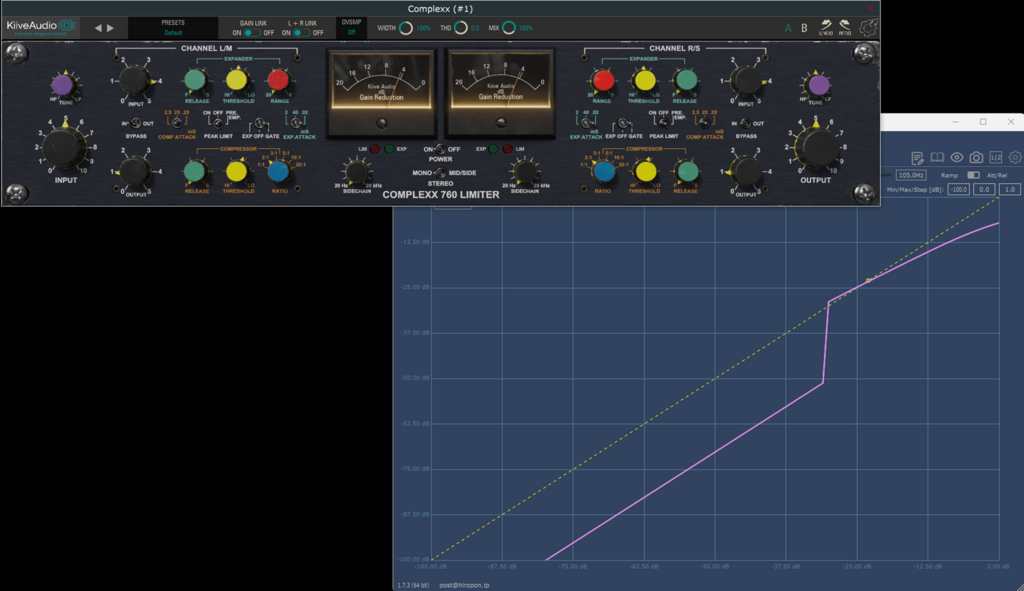This screenshot has height=591, width=1024.
Task: Click the Channel R/S black Input knob
Action: click(745, 81)
